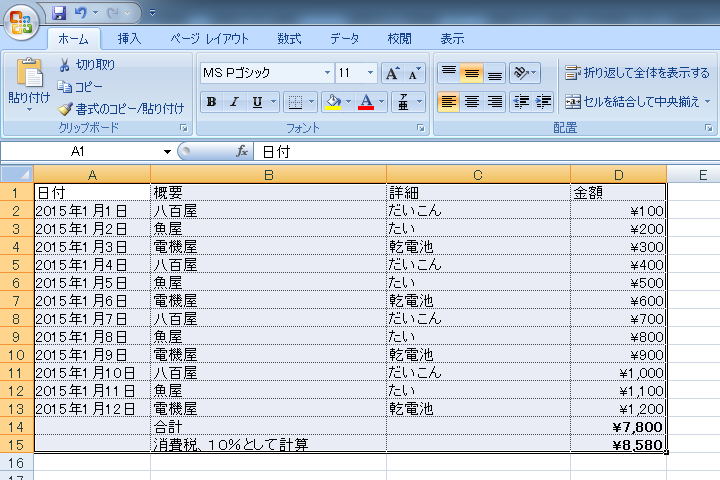This screenshot has width=720, height=480.
Task: Open the font name dropdown
Action: (327, 73)
